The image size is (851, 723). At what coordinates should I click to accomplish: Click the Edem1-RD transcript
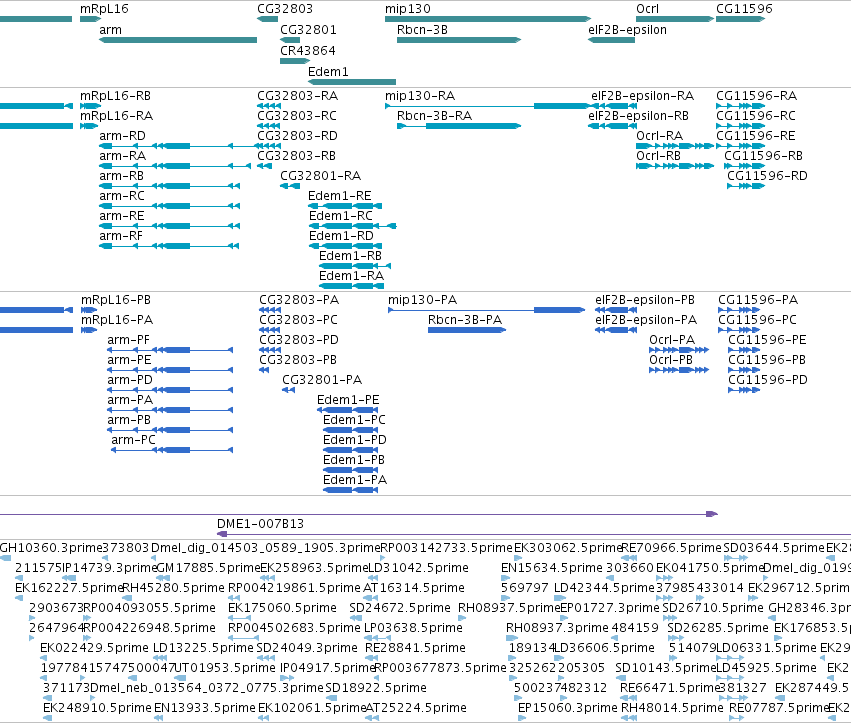click(x=346, y=246)
